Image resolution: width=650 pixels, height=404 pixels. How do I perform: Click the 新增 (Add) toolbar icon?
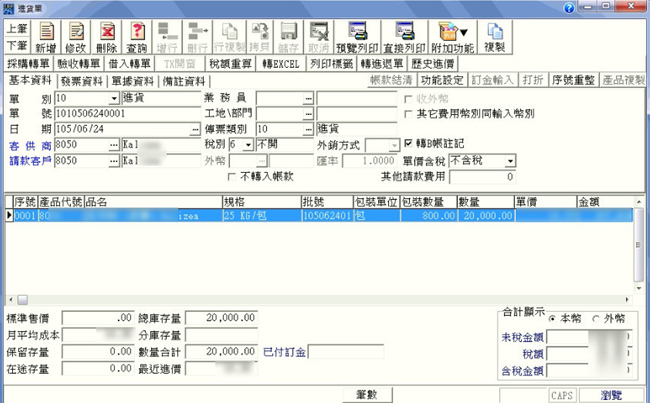46,37
